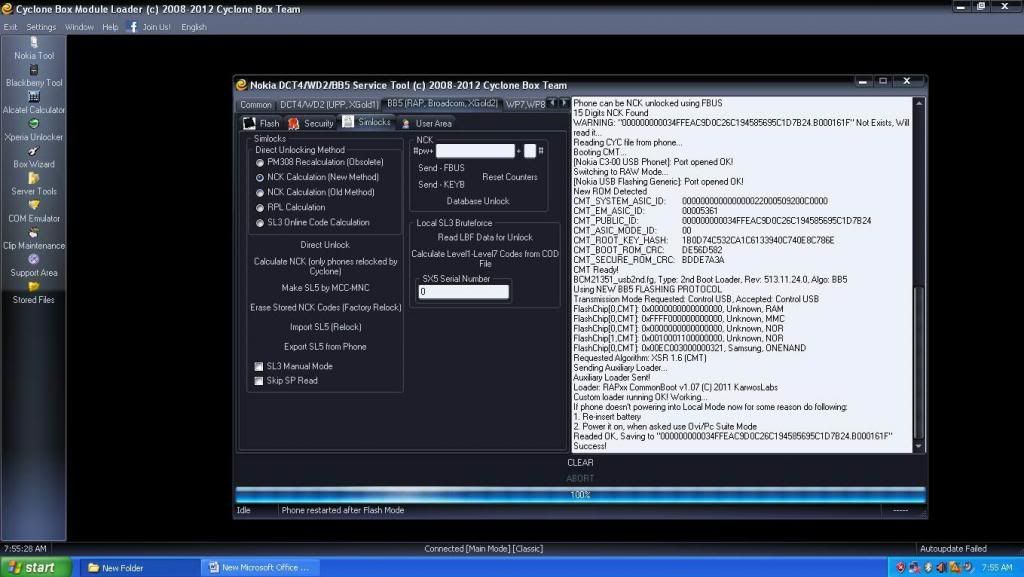The height and width of the screenshot is (577, 1024).
Task: Open the DCT4/WD2 platform tab
Action: tap(328, 104)
